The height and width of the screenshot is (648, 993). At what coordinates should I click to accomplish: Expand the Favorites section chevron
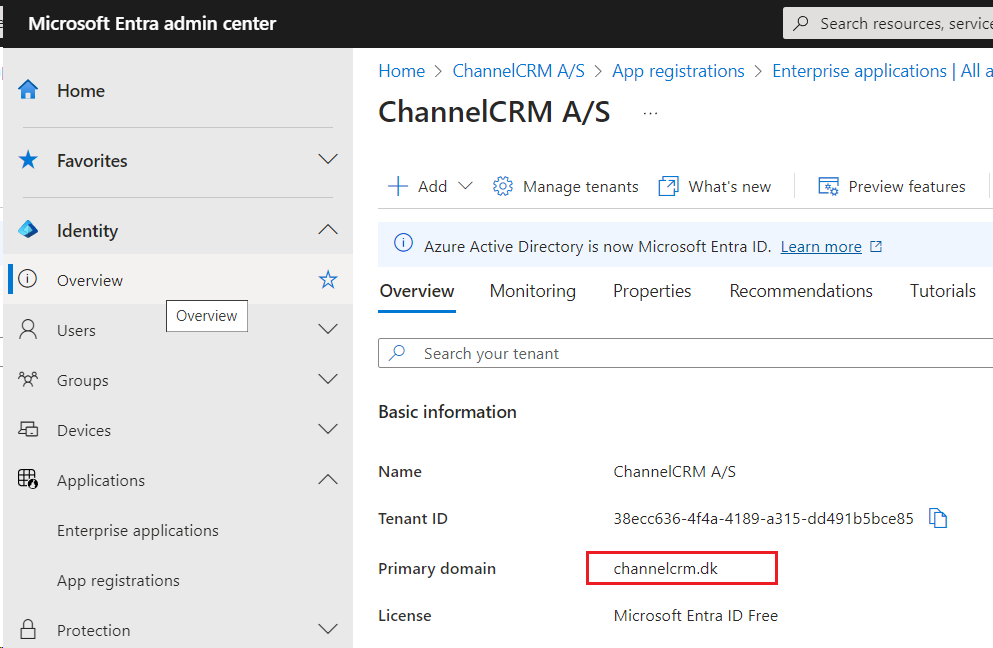tap(327, 159)
